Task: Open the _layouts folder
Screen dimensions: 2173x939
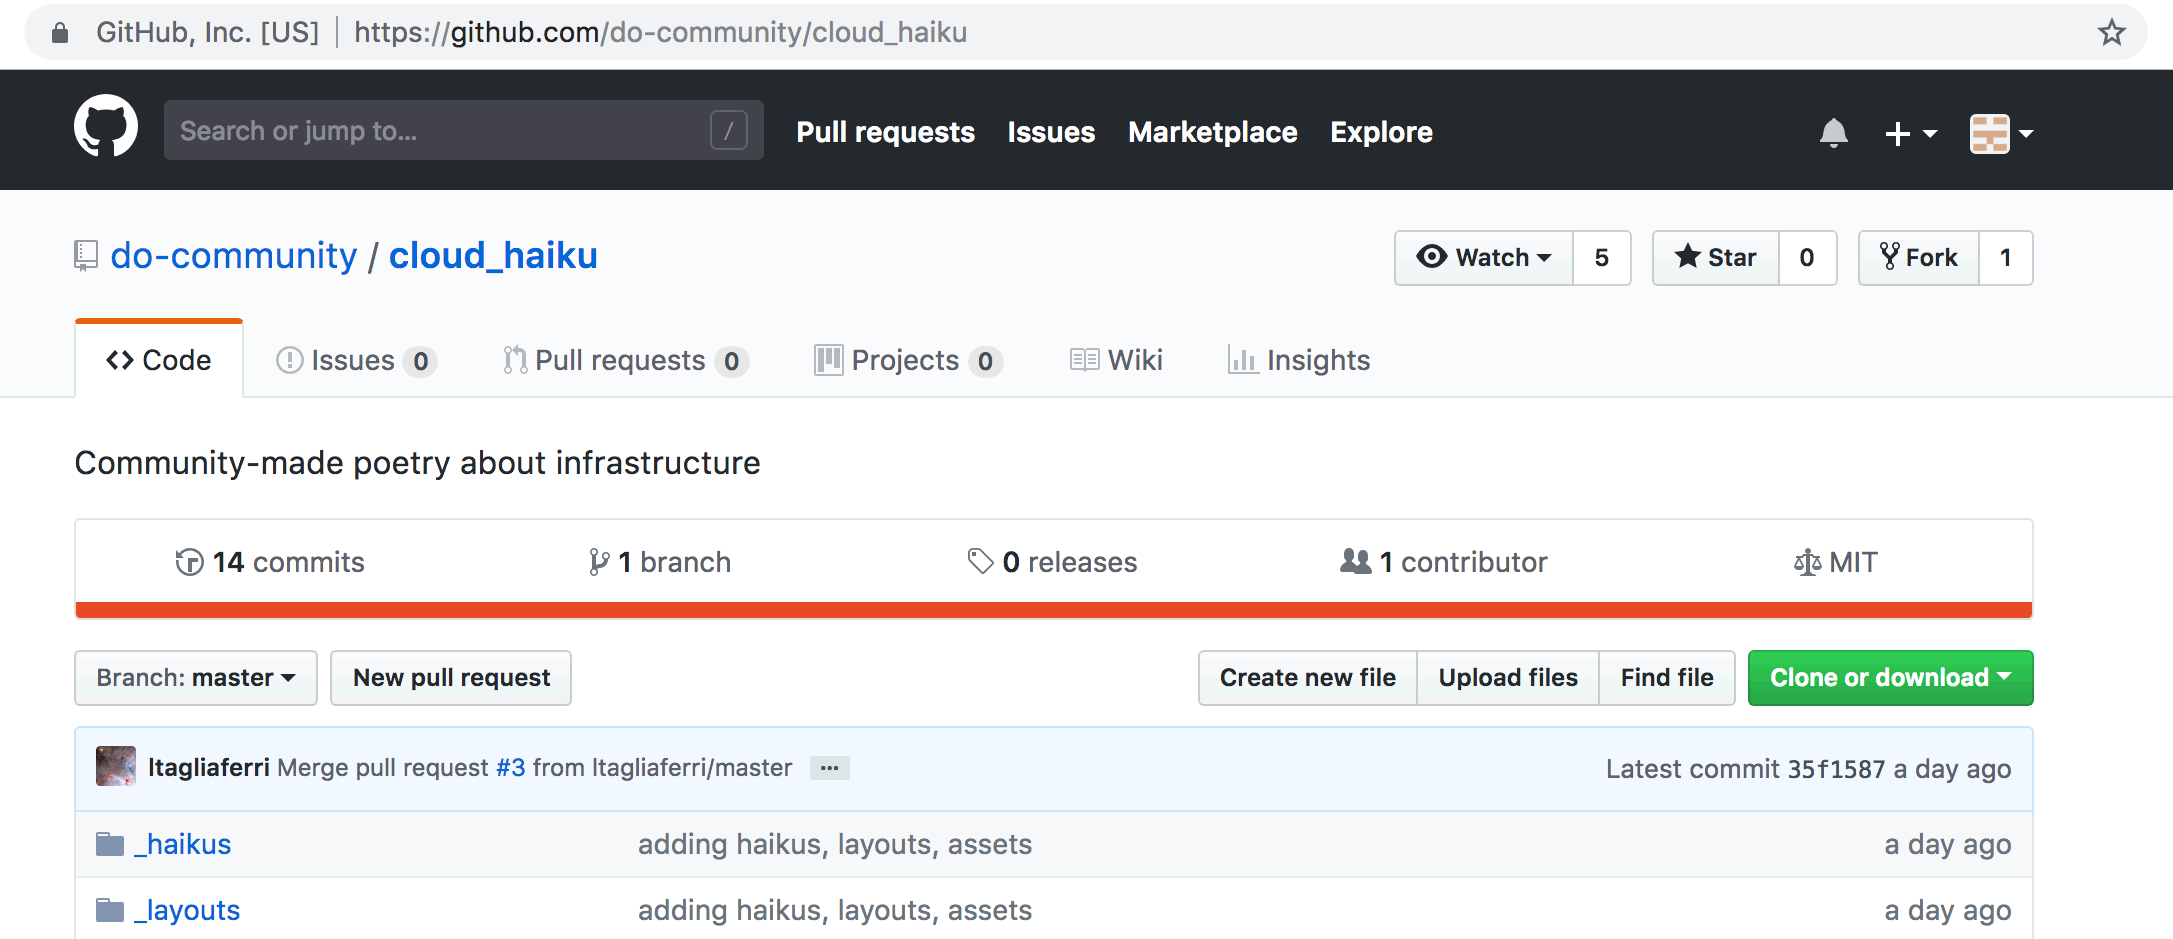Action: point(187,911)
